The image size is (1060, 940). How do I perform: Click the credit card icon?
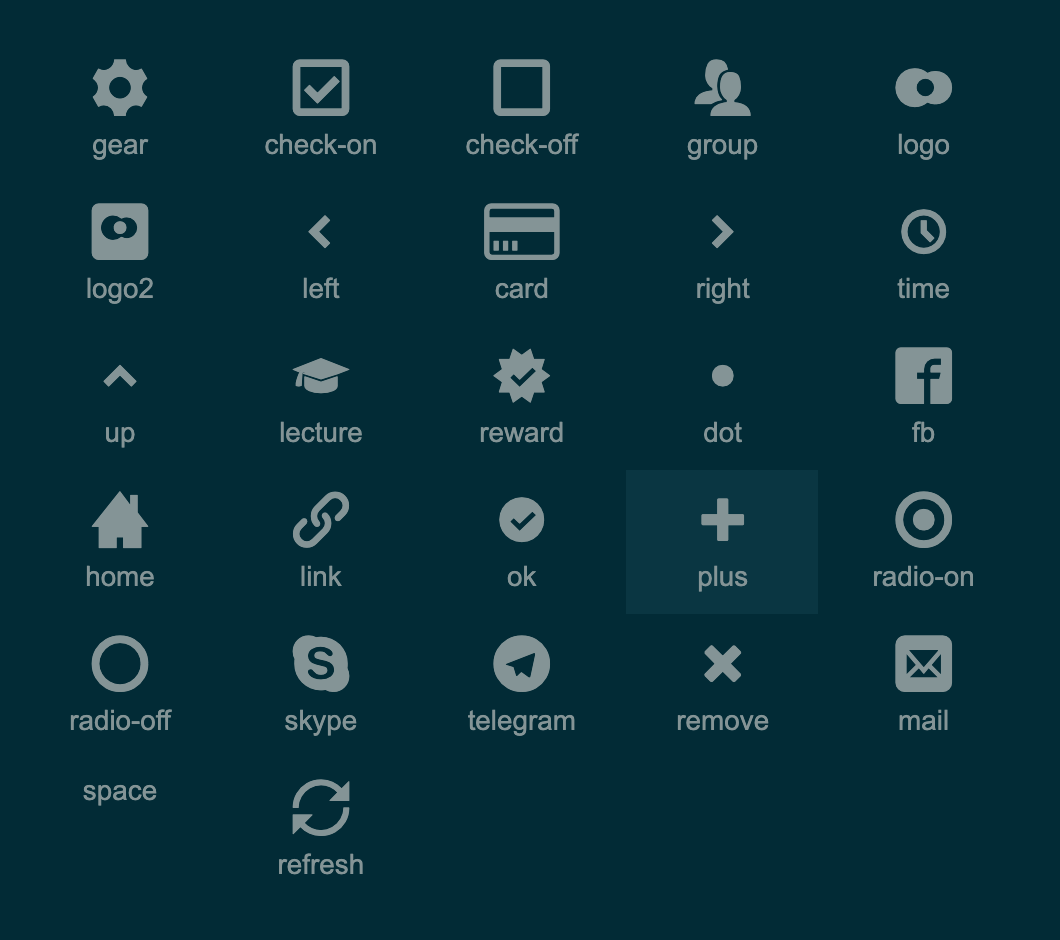(x=521, y=232)
